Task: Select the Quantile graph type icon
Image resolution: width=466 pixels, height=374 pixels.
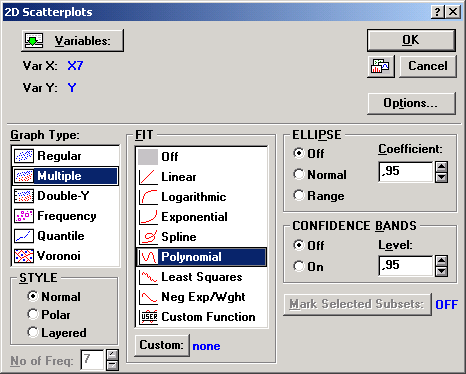Action: [x=24, y=236]
